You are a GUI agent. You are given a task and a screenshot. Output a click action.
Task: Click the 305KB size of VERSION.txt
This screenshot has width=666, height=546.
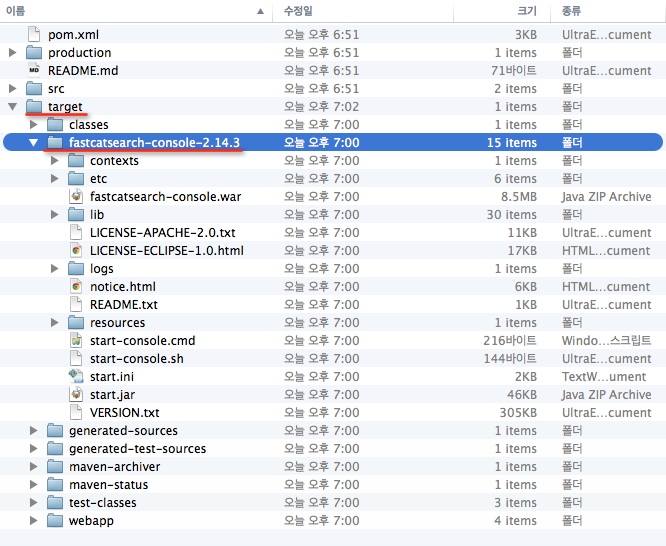[x=518, y=413]
